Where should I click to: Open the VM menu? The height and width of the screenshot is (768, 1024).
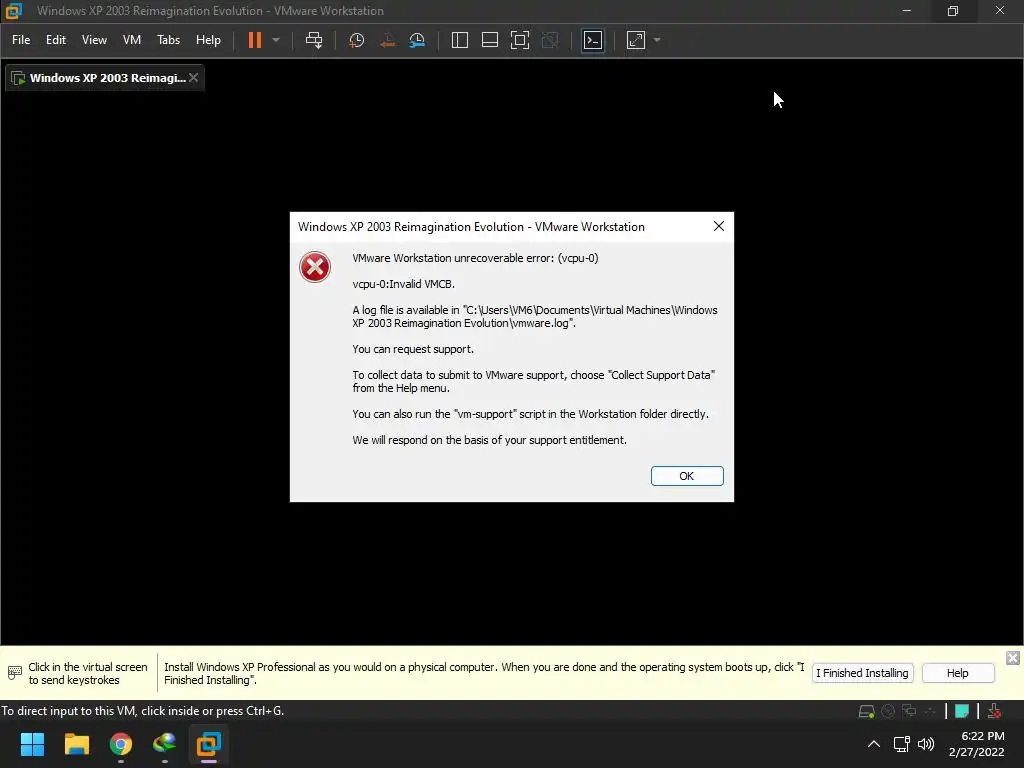point(132,40)
